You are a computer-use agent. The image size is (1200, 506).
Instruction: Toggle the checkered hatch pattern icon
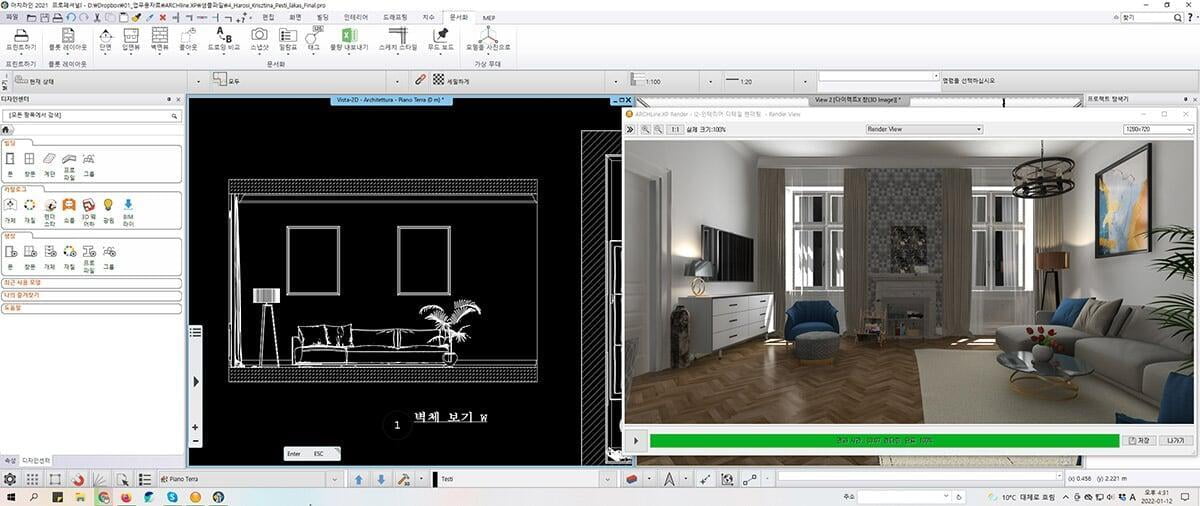(x=438, y=79)
